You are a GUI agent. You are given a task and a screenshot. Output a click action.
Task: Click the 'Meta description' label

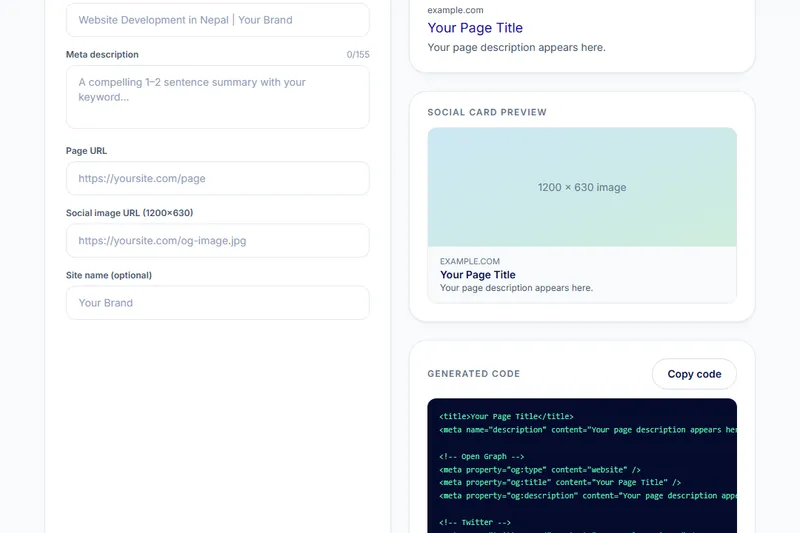[102, 55]
